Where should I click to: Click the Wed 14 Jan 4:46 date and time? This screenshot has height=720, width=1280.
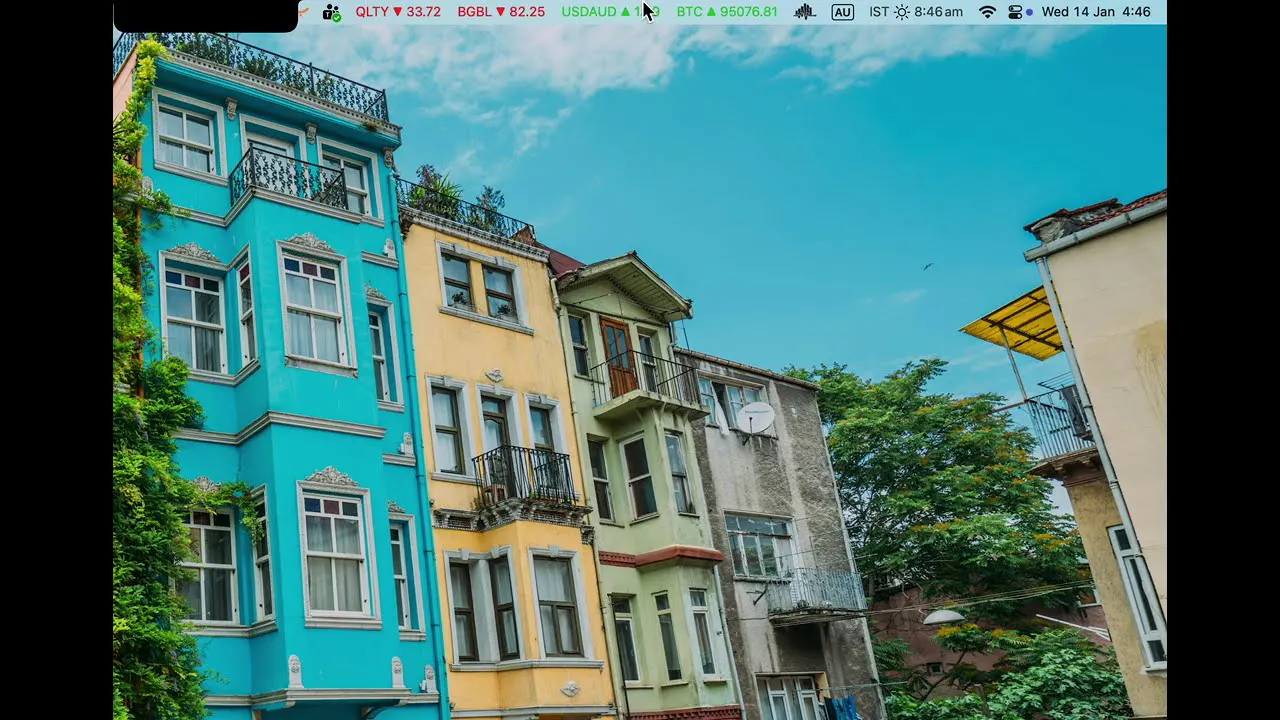click(x=1096, y=12)
